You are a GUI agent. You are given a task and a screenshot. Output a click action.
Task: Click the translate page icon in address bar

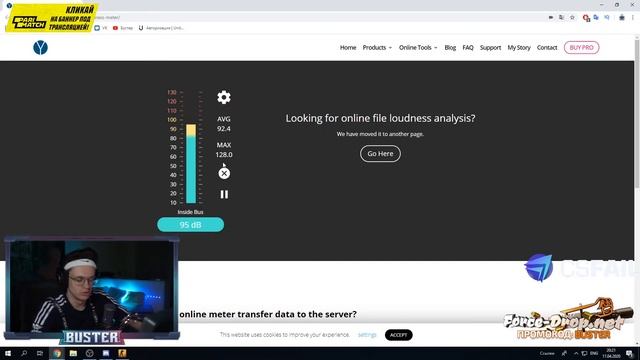pos(562,18)
